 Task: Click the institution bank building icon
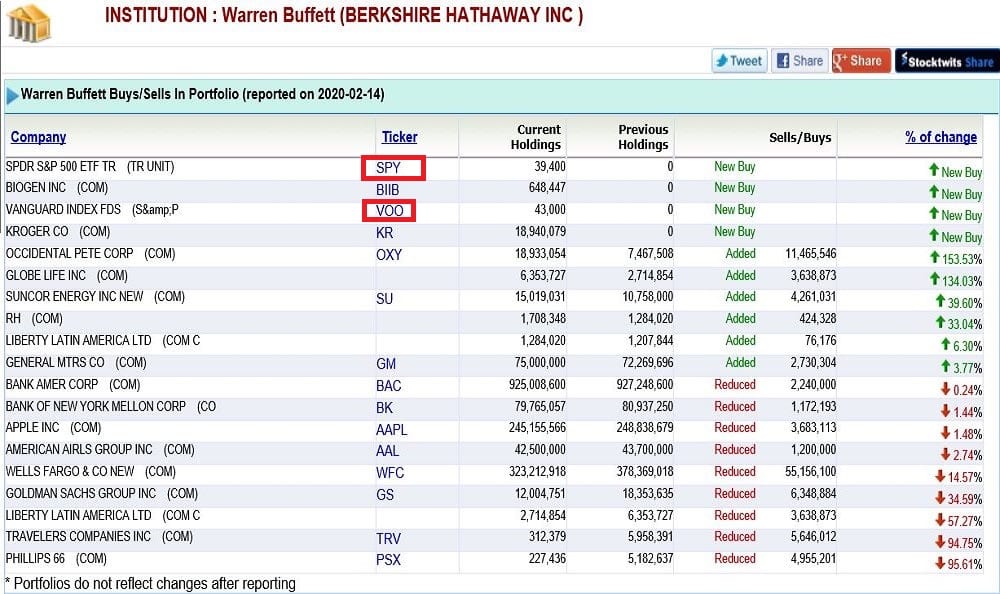[29, 24]
